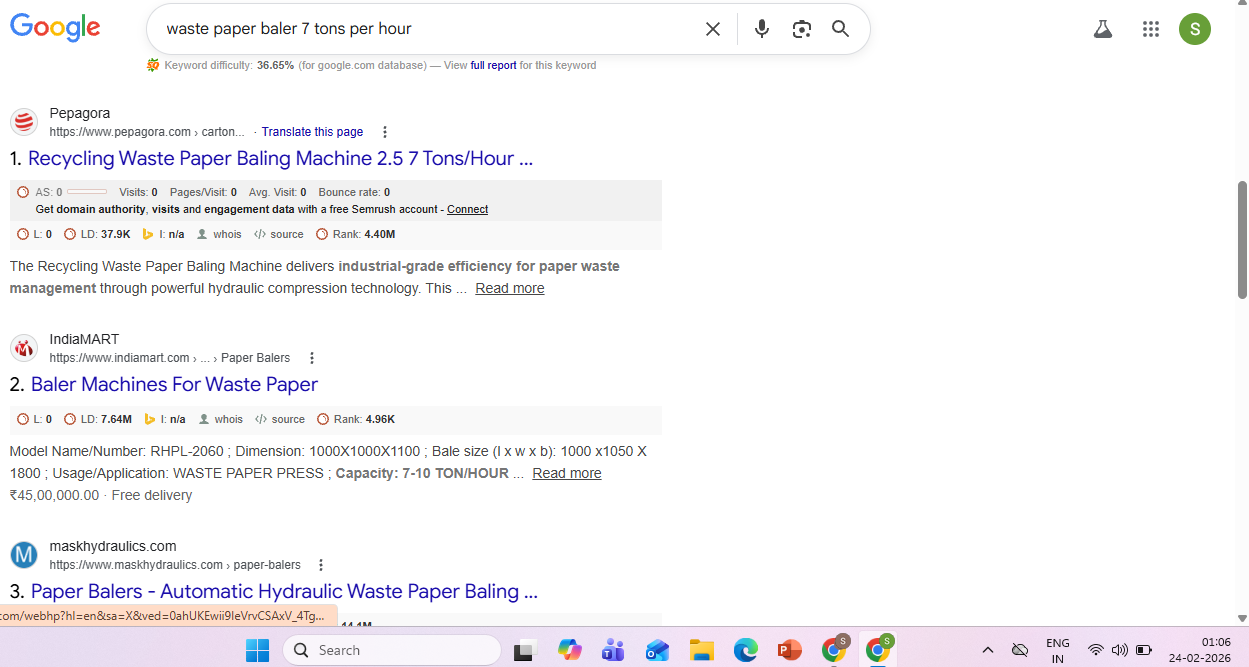
Task: Click the speaker volume tray icon
Action: click(x=1119, y=650)
